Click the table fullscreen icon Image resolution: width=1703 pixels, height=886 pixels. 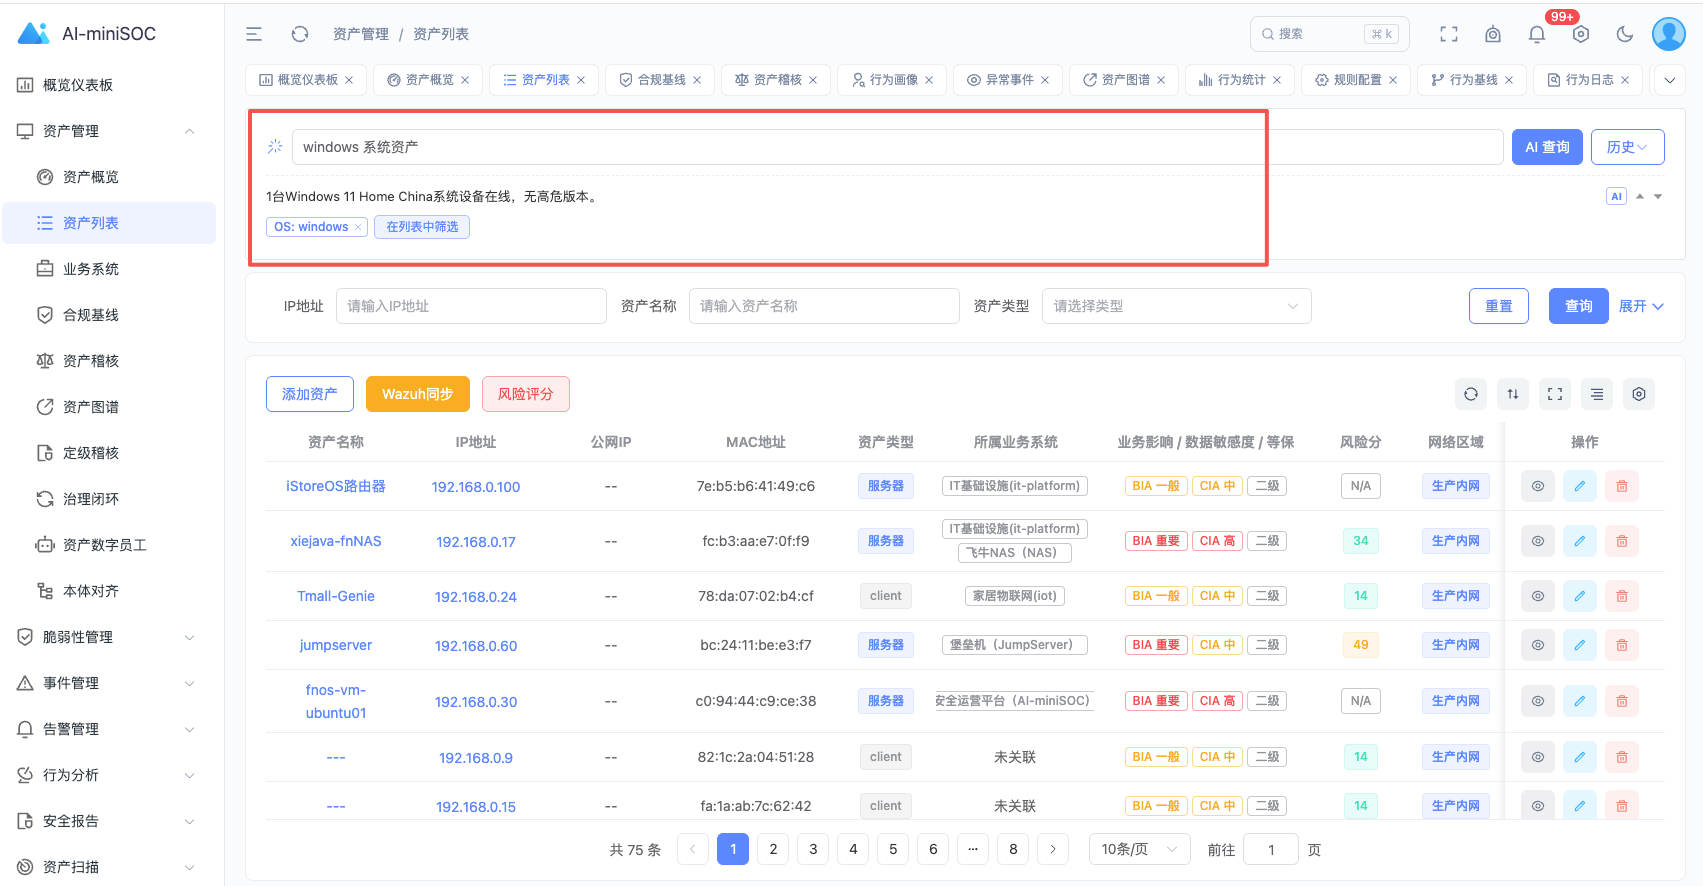pos(1555,394)
